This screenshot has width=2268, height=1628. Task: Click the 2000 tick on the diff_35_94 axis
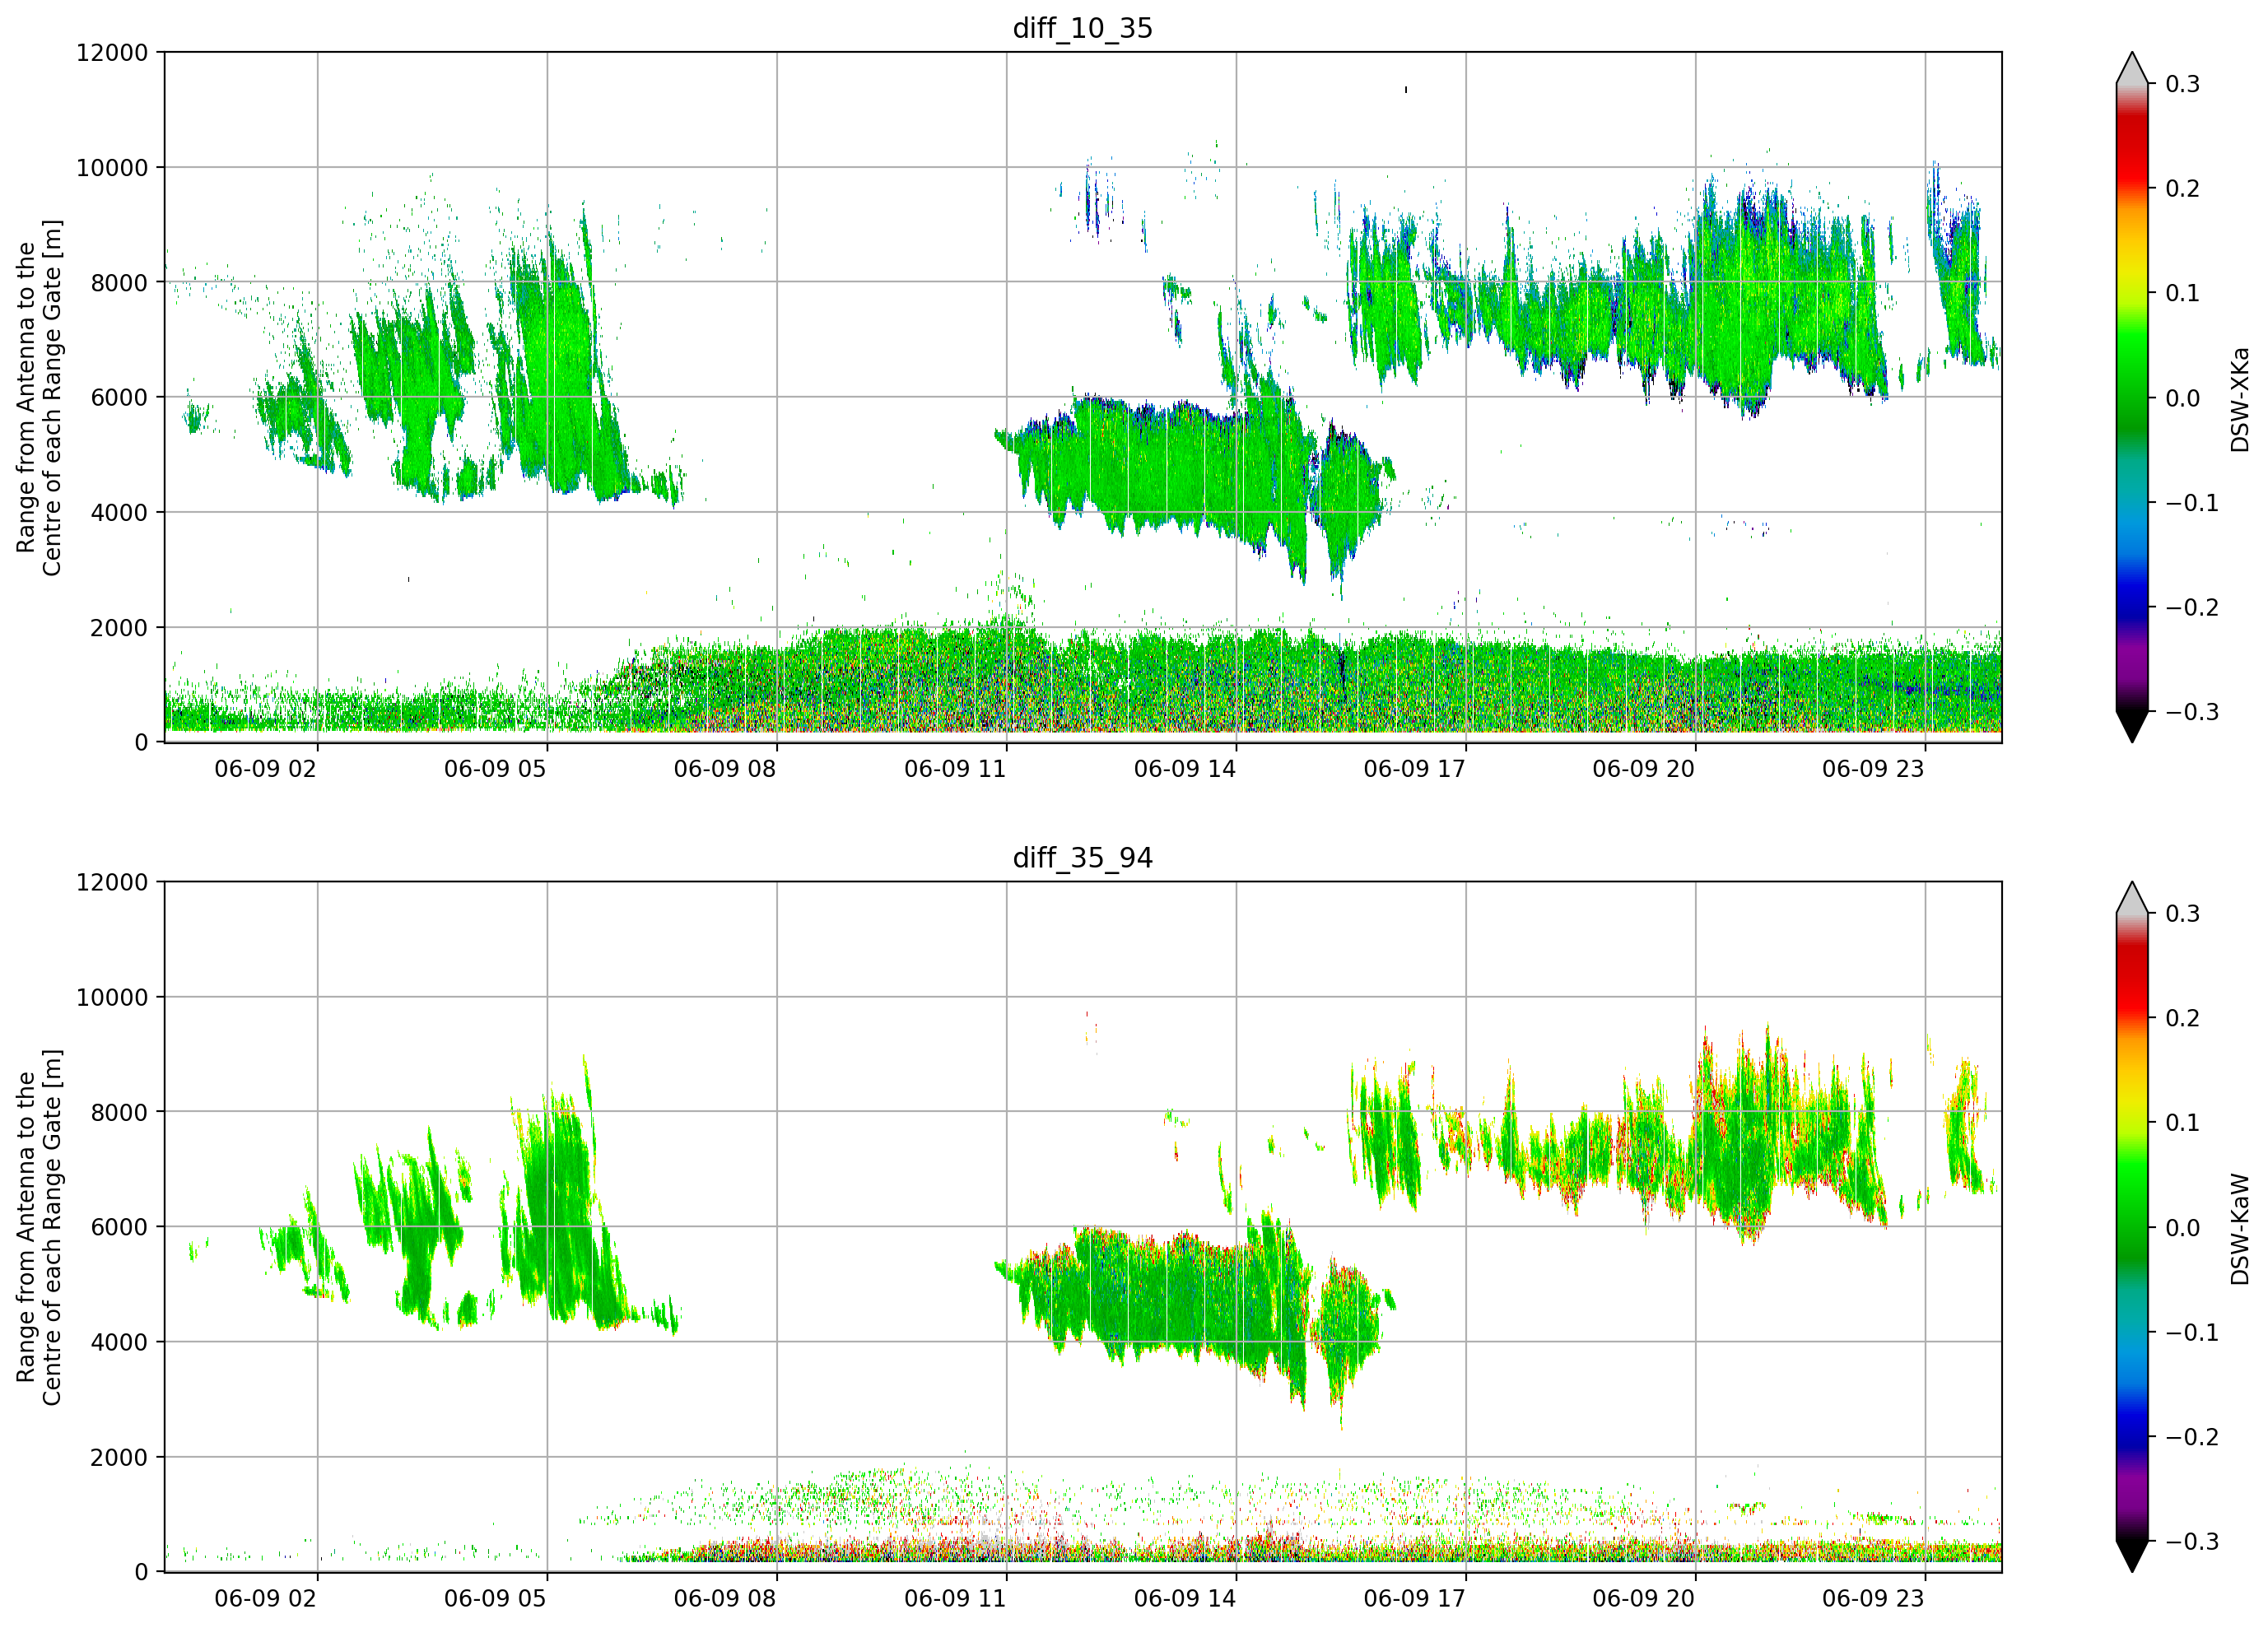click(119, 1457)
